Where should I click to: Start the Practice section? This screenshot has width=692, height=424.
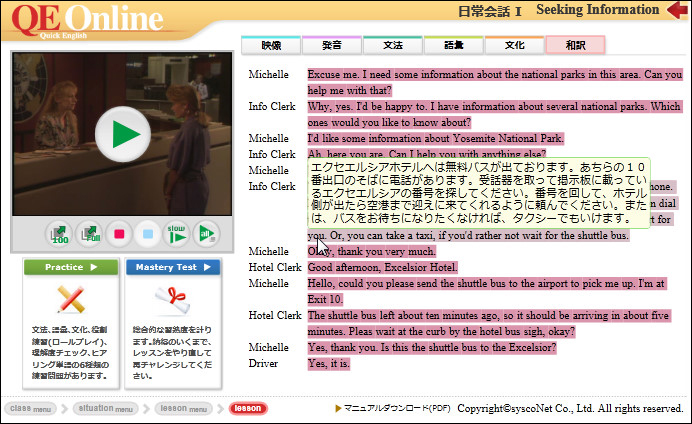tap(71, 267)
